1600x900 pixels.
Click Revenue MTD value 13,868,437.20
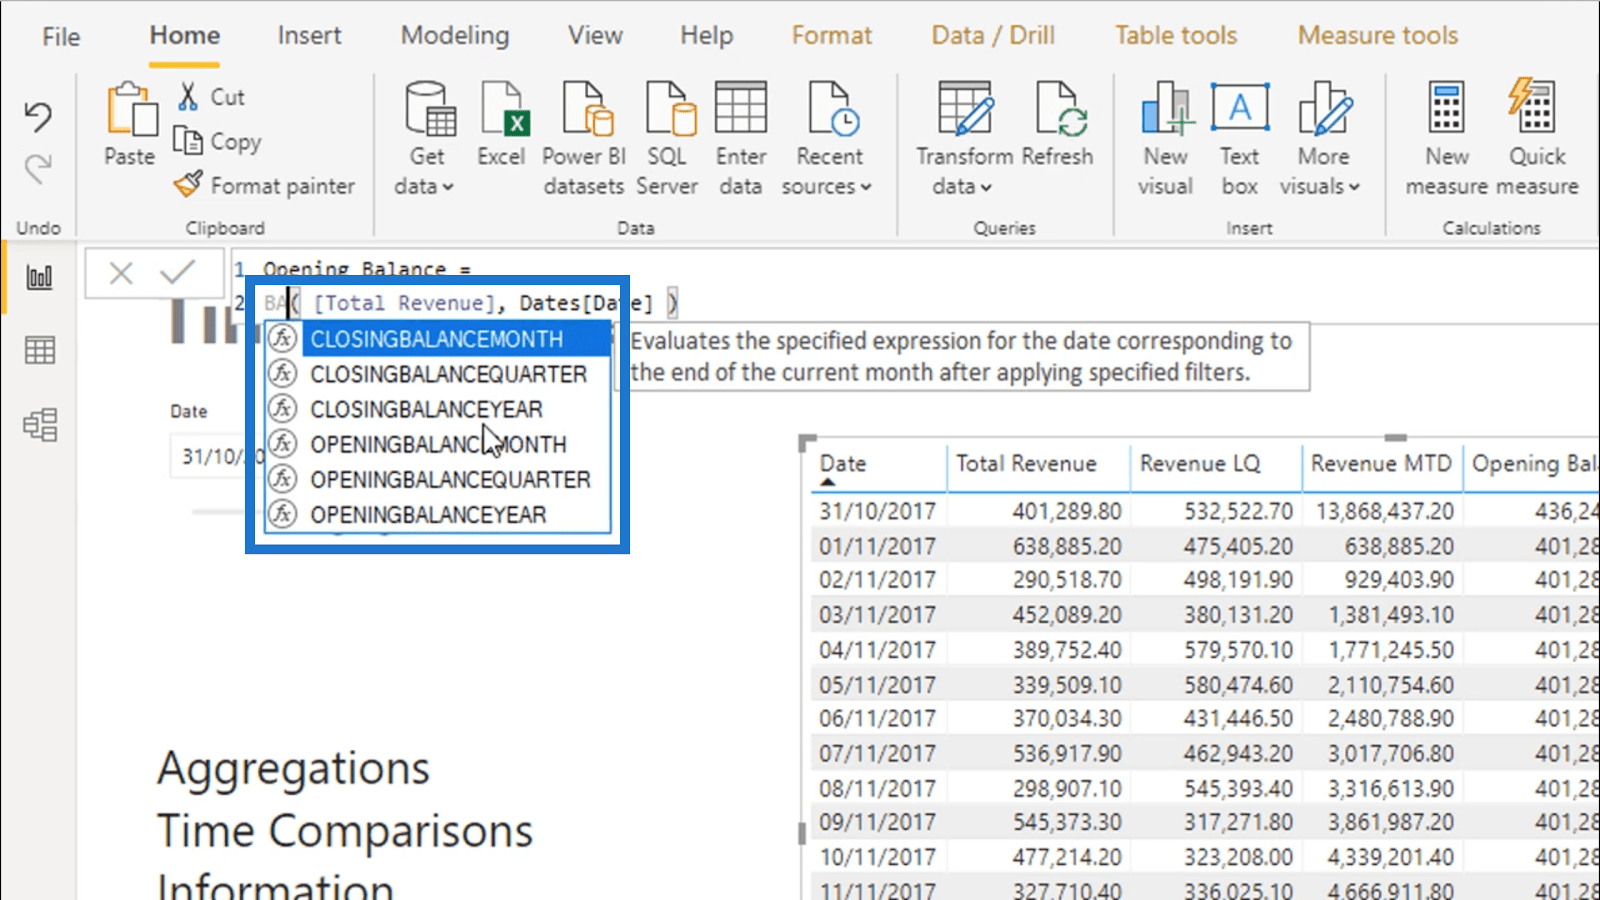(x=1385, y=511)
